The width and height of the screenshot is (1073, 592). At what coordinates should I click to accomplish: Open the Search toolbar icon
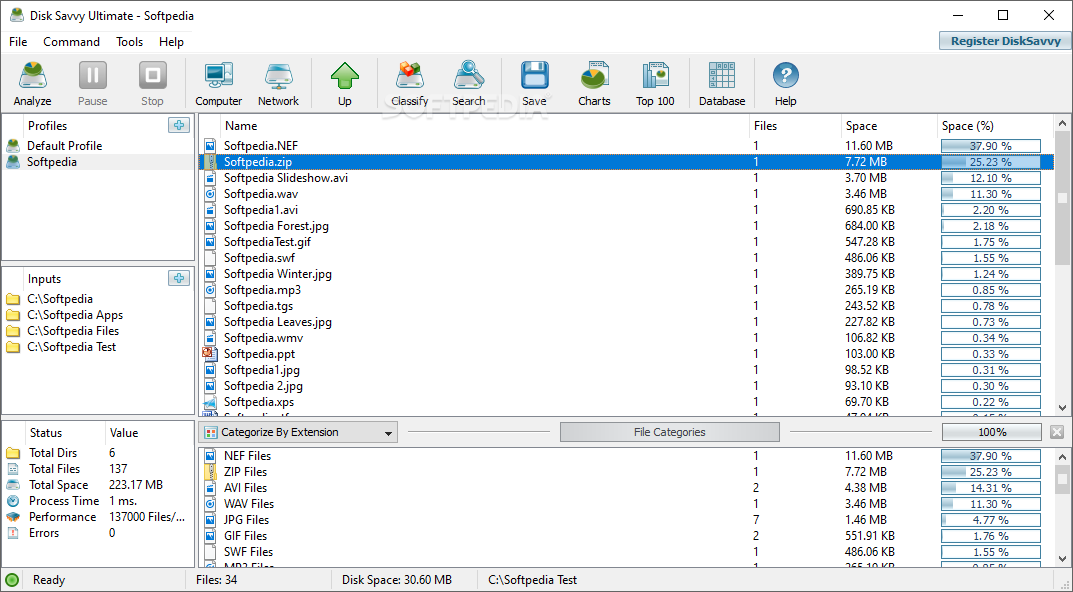[x=468, y=75]
